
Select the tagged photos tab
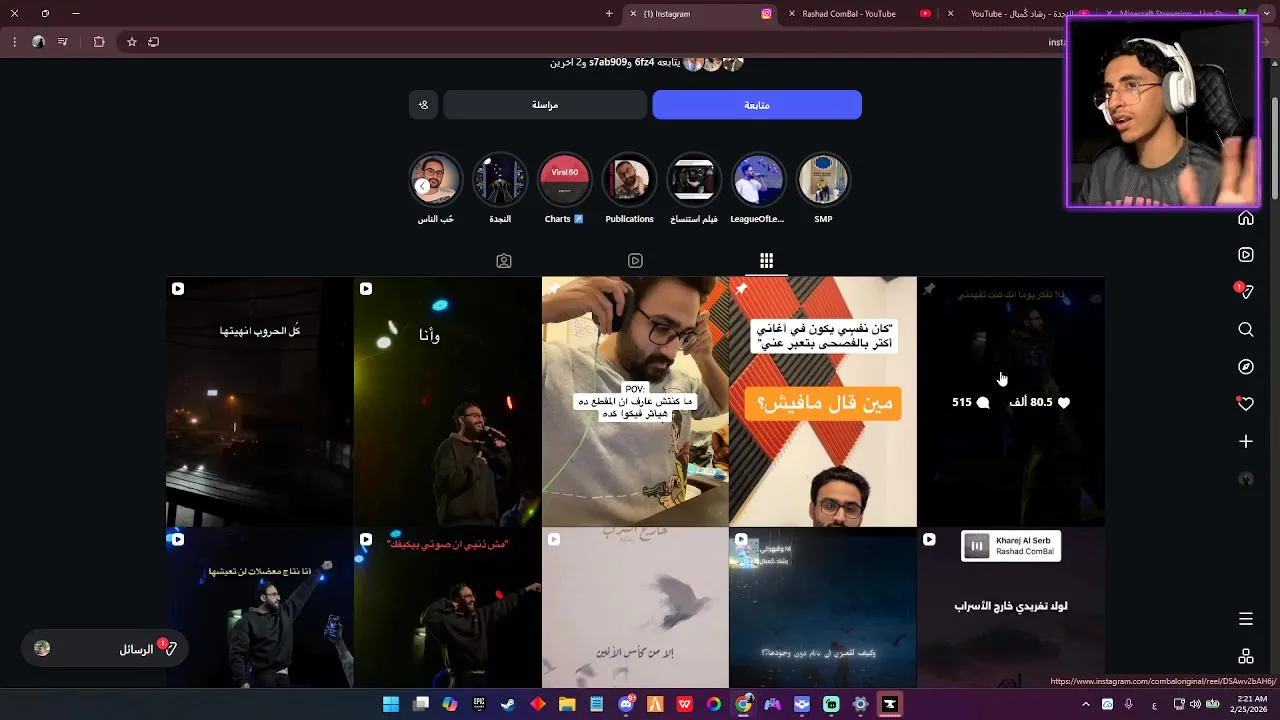(504, 261)
